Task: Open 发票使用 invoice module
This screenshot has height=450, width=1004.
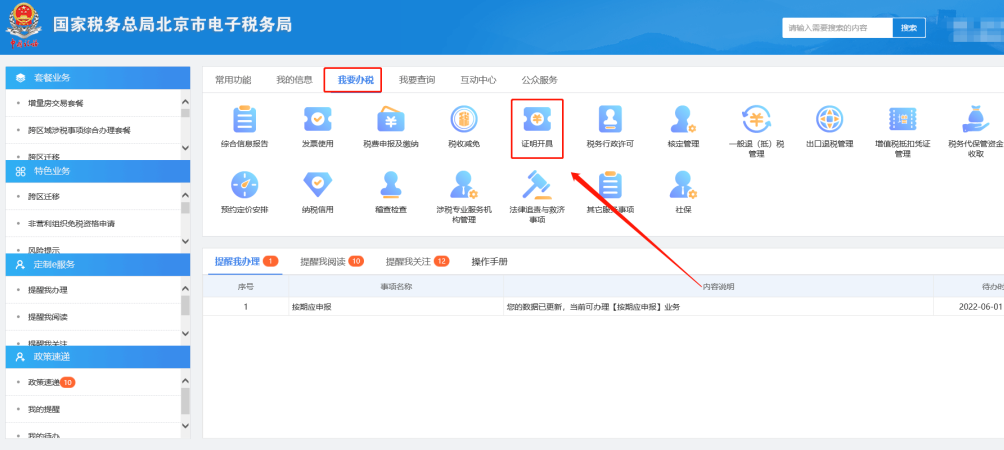Action: click(x=318, y=121)
